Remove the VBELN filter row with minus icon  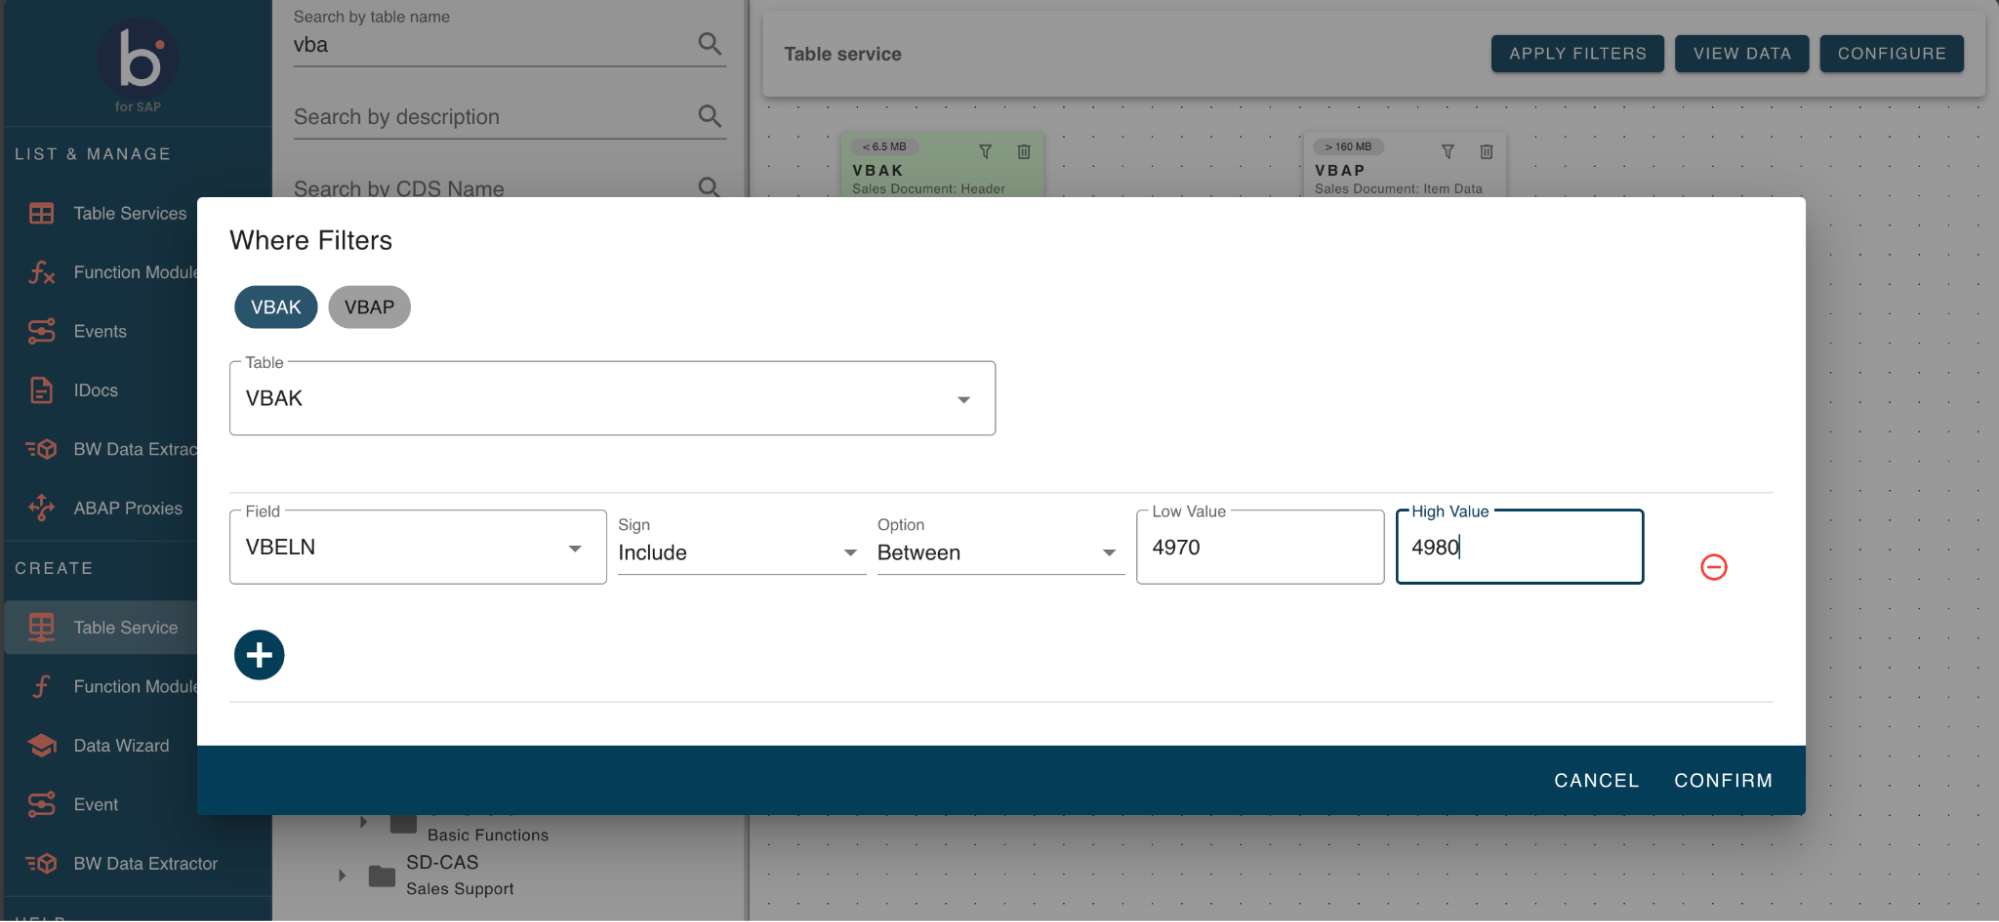(x=1713, y=567)
